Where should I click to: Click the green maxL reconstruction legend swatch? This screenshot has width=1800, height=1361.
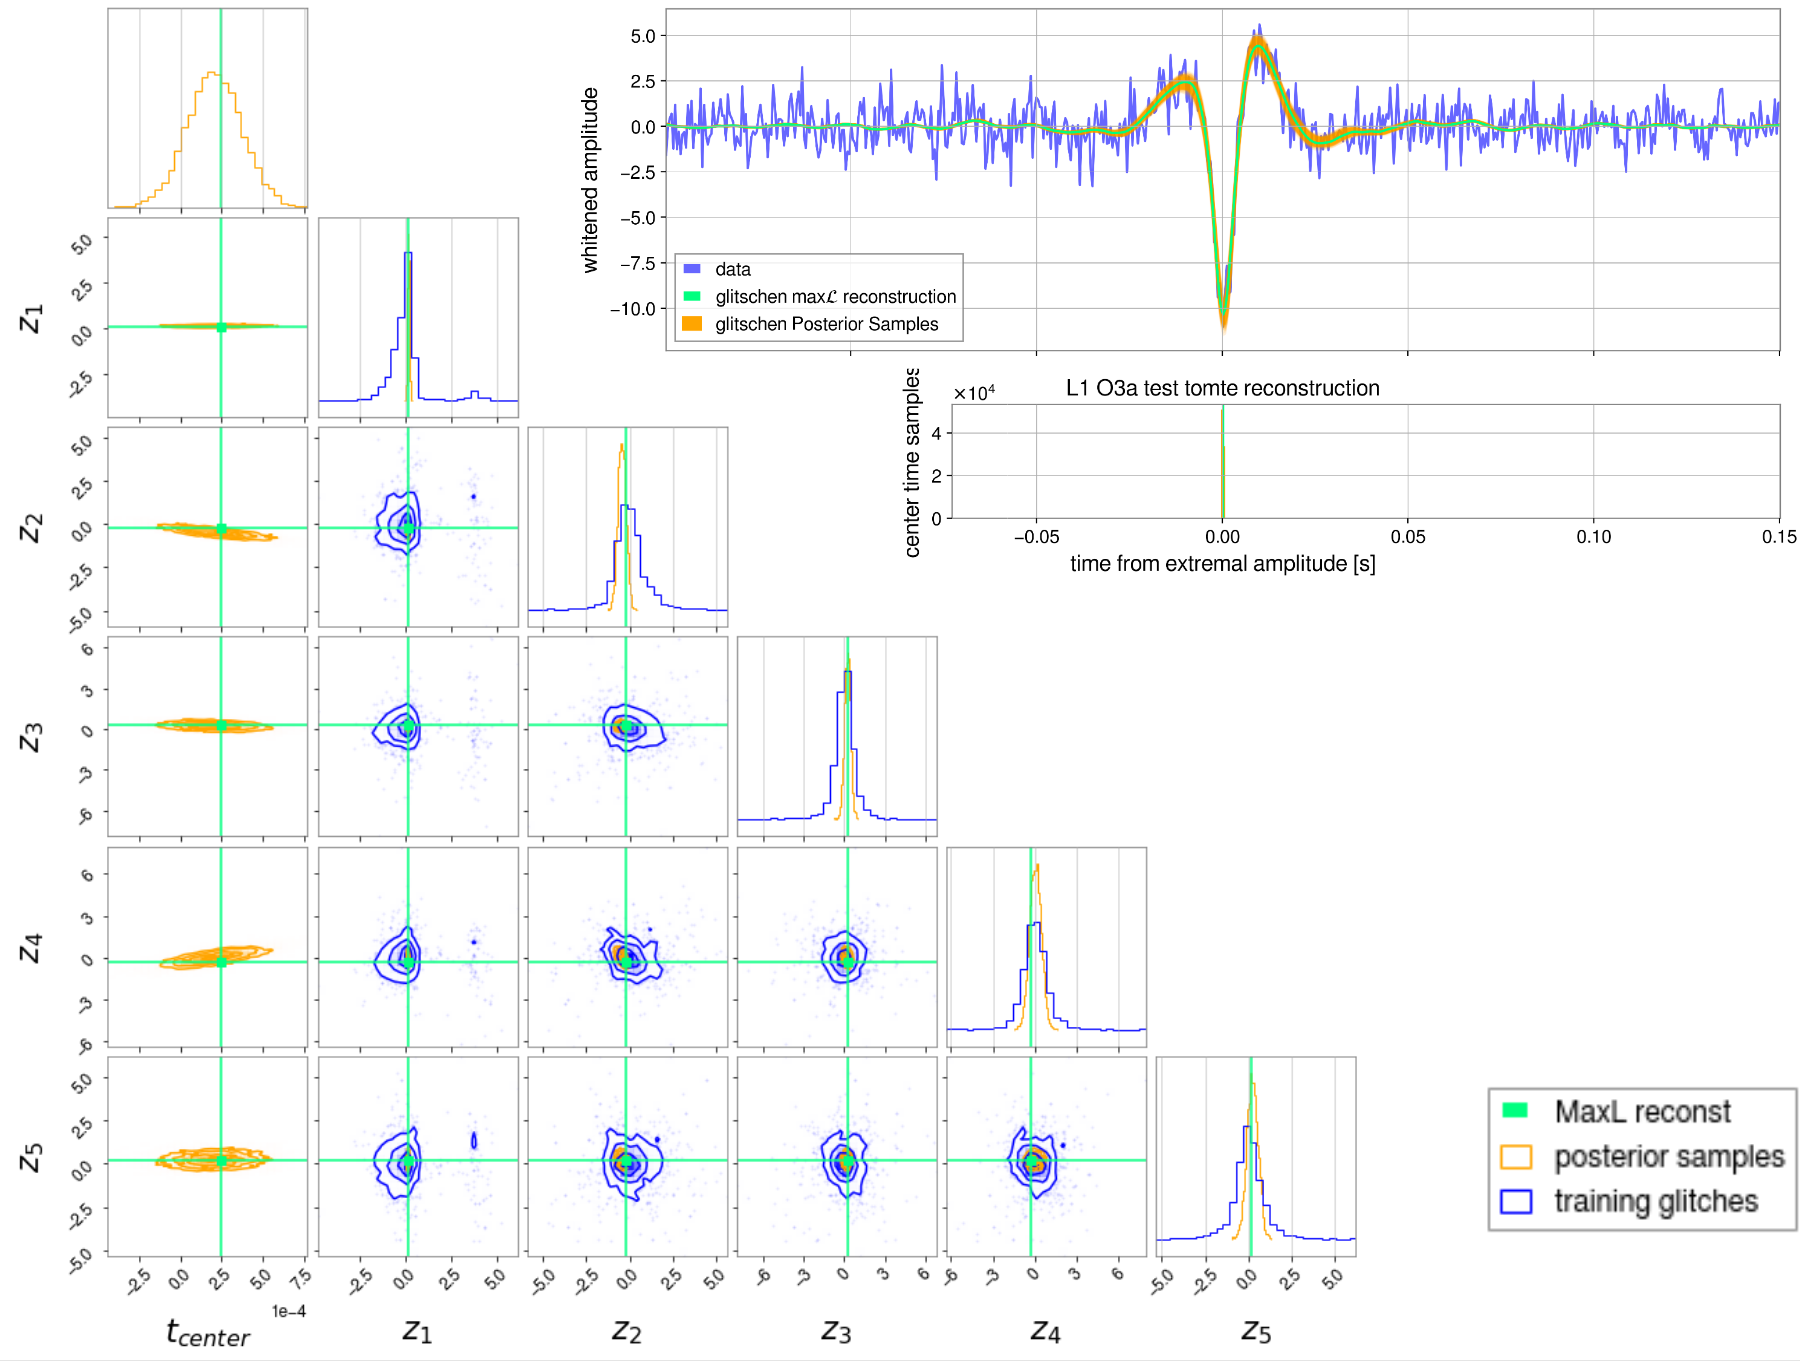click(x=692, y=297)
